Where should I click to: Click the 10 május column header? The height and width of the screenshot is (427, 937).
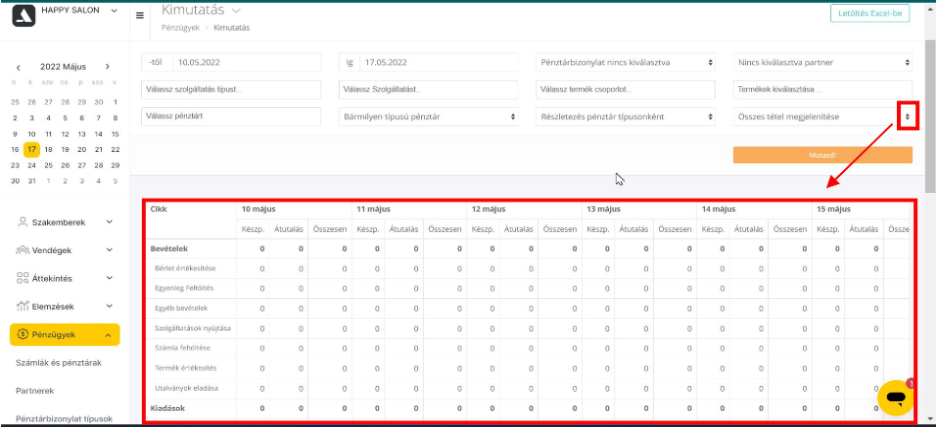point(259,210)
